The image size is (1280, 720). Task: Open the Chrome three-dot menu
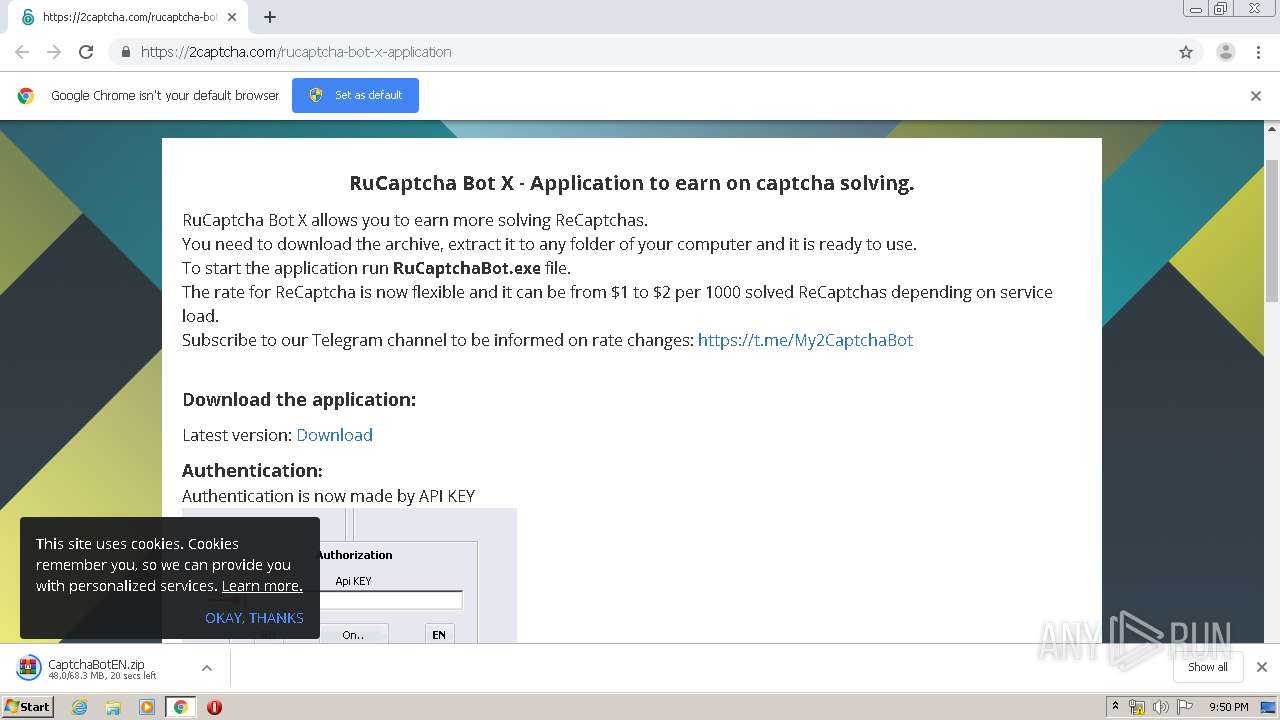click(1259, 52)
